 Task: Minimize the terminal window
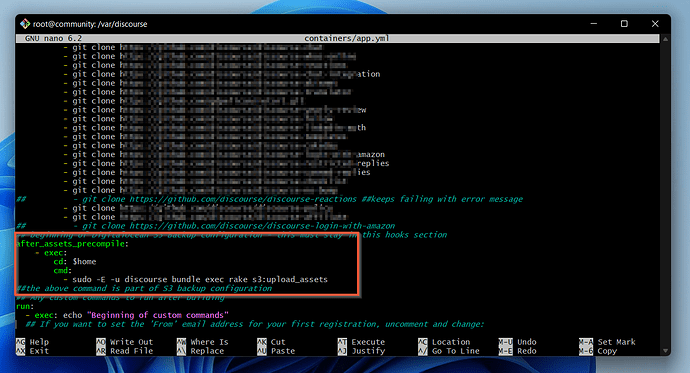pyautogui.click(x=594, y=24)
